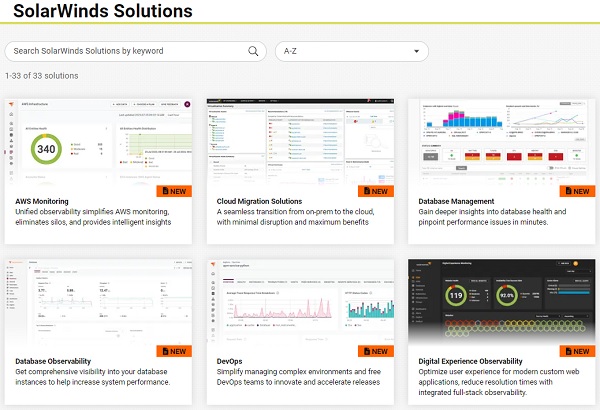Open the A-Z sort dropdown

[x=352, y=51]
